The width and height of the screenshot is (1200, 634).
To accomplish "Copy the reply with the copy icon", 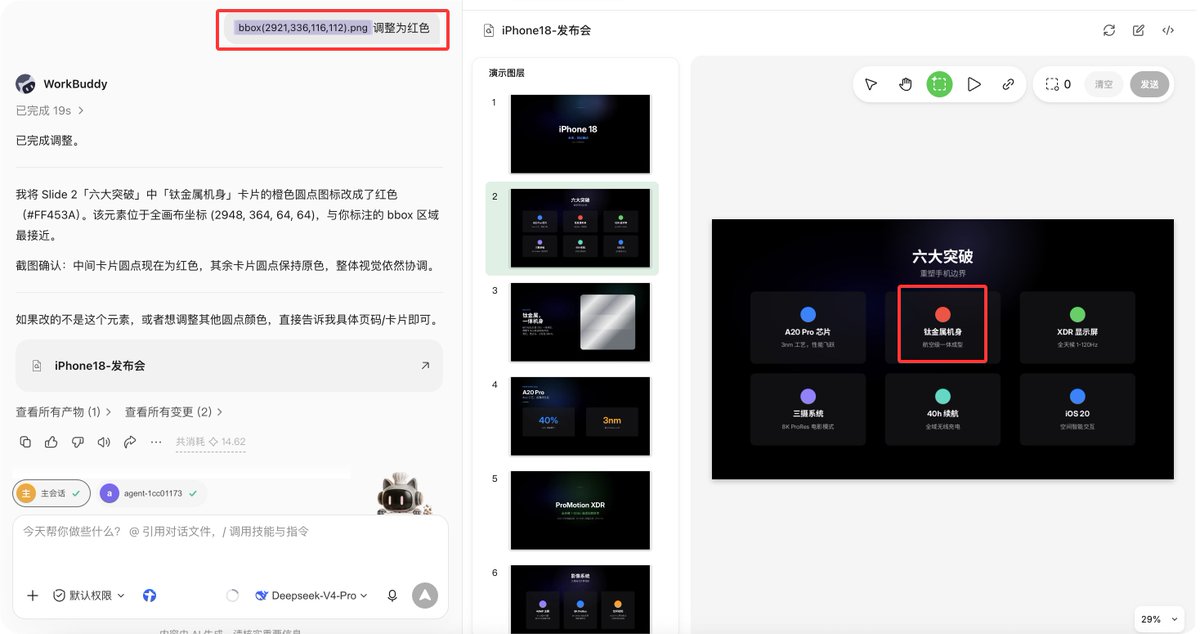I will click(25, 442).
